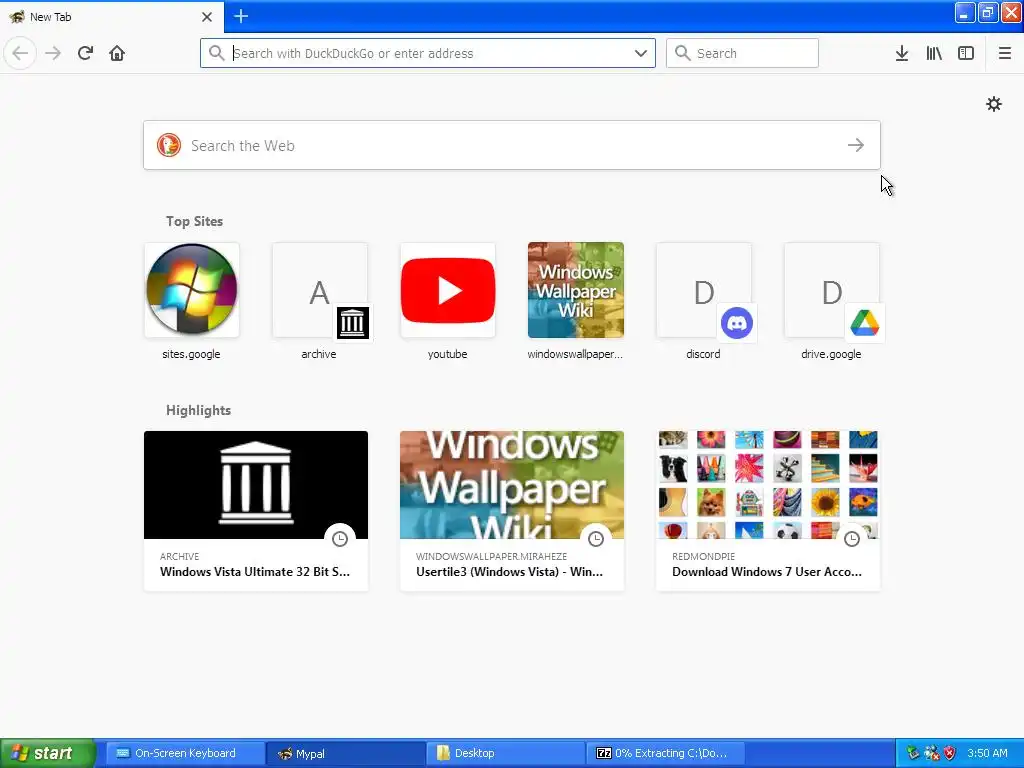1024x768 pixels.
Task: Submit web search with arrow button
Action: tap(856, 145)
